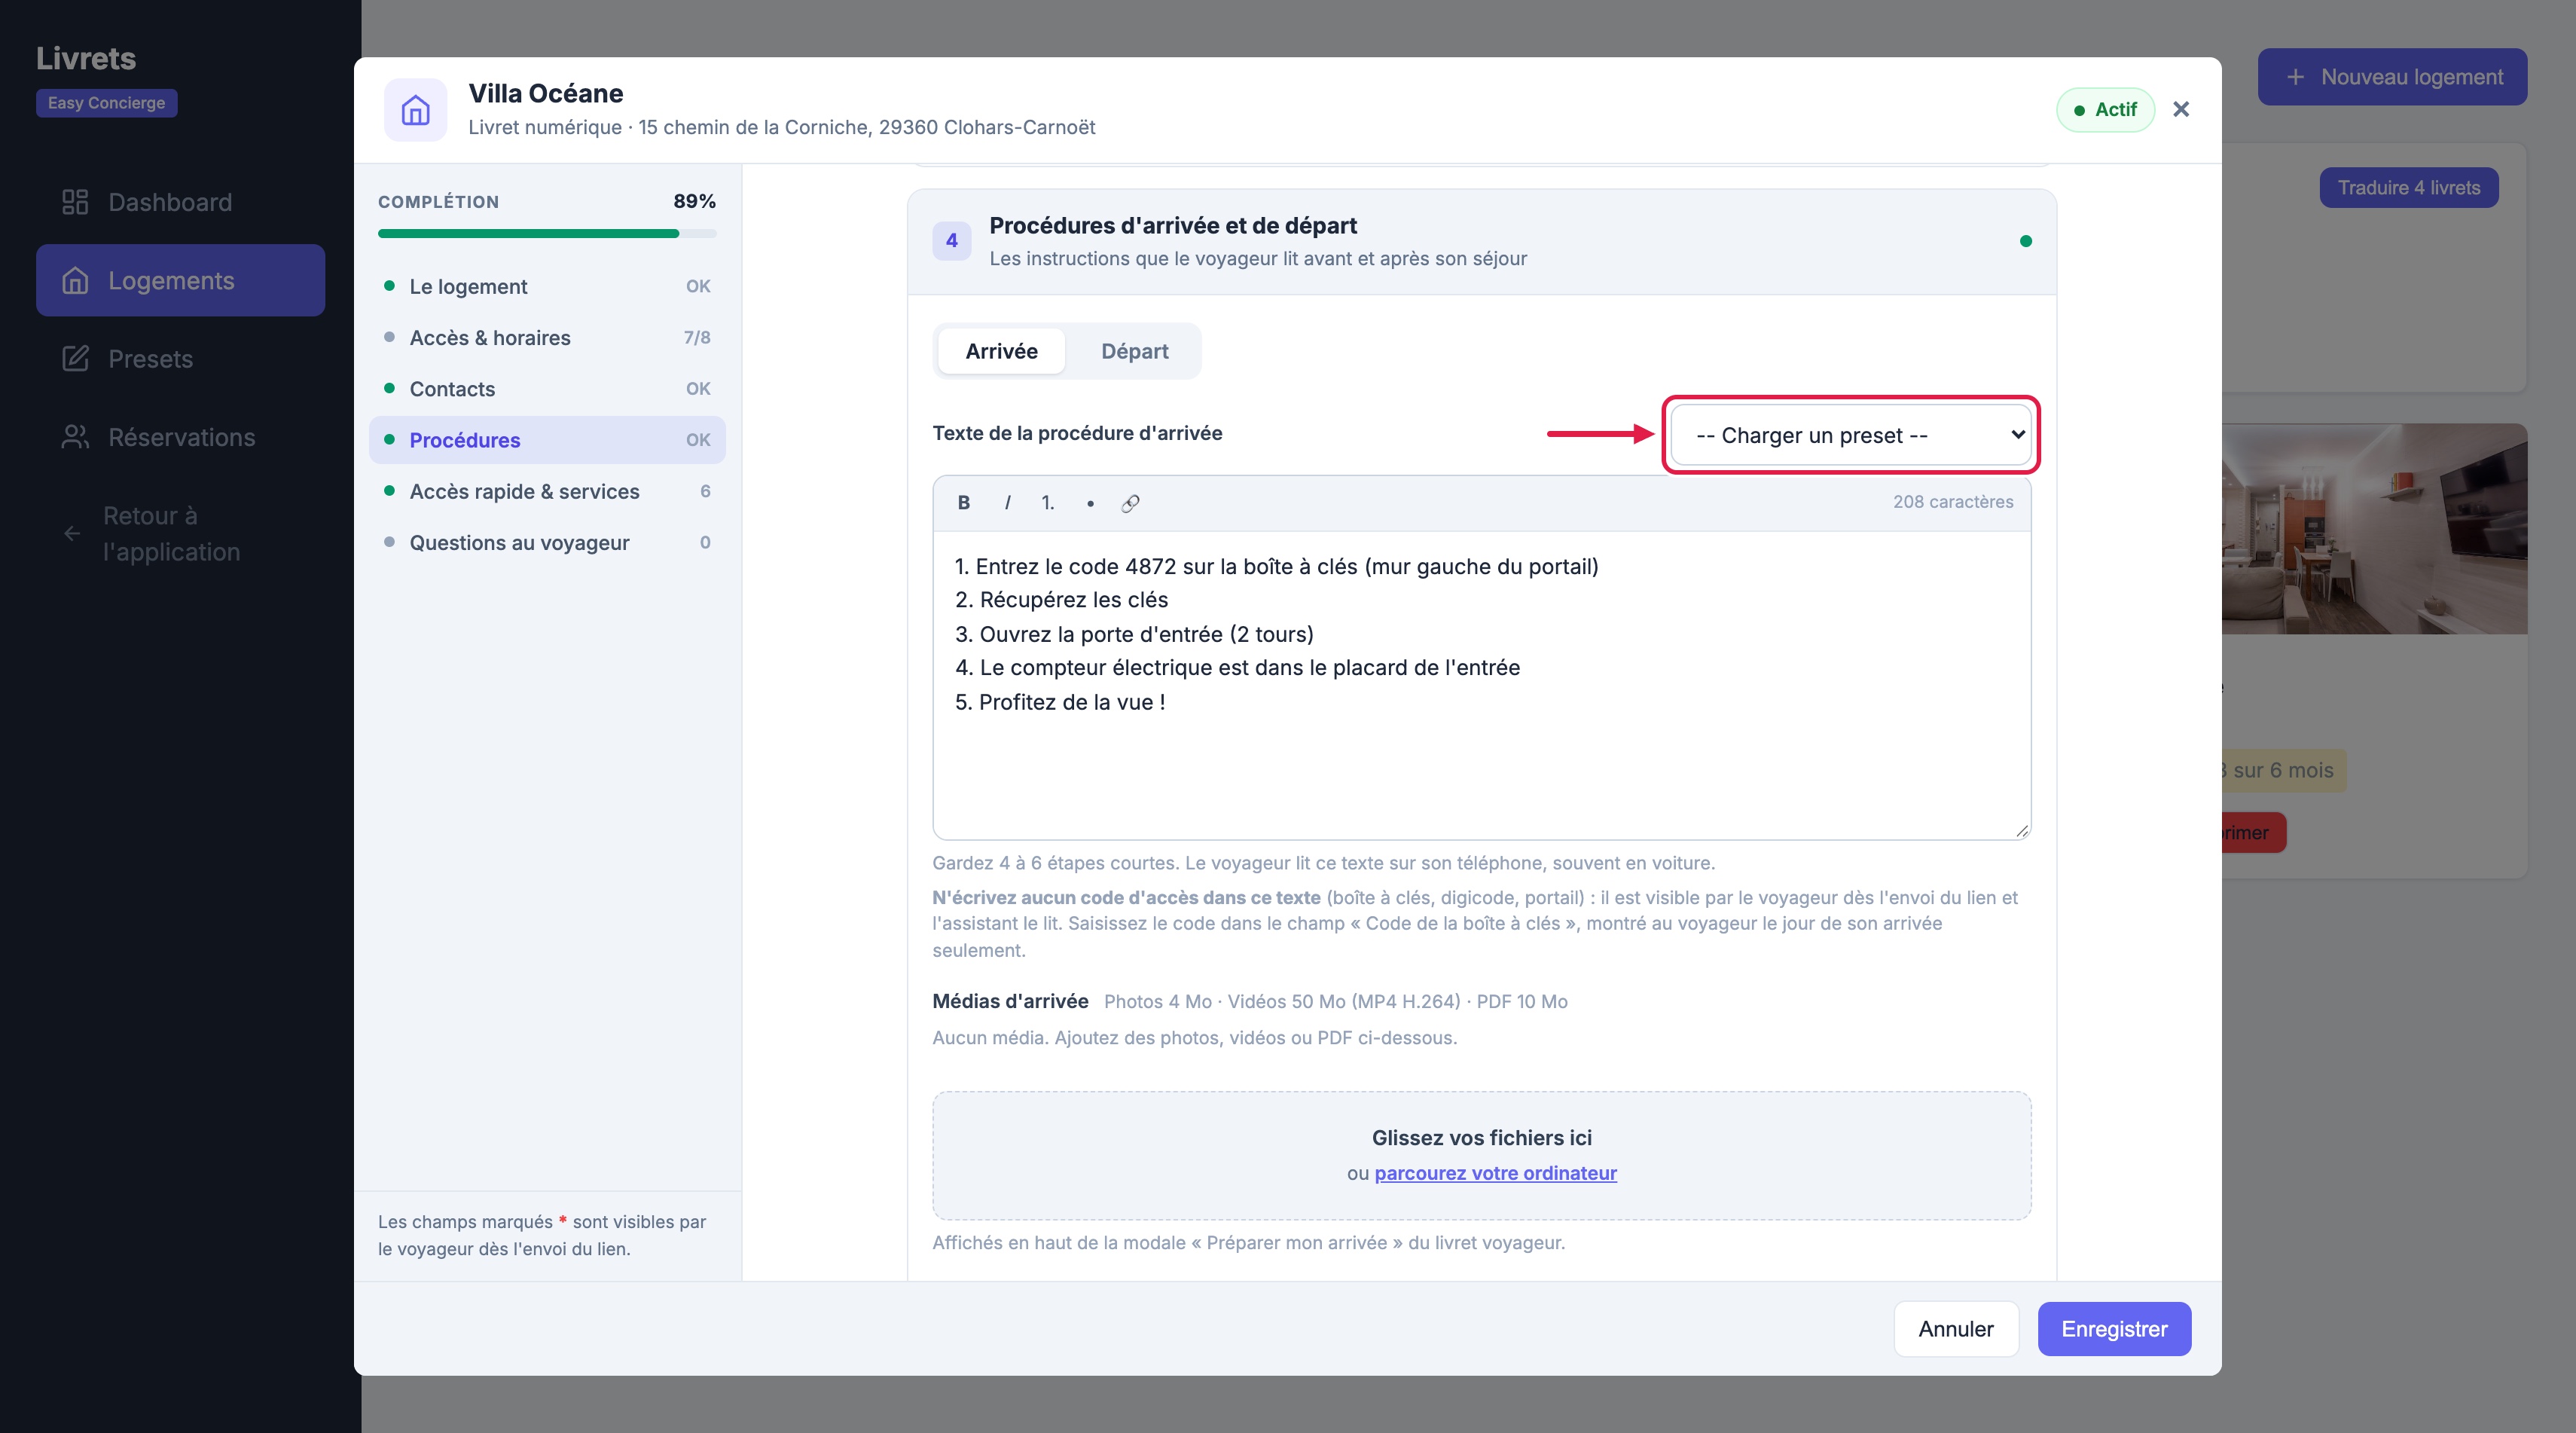The height and width of the screenshot is (1433, 2576).
Task: Click the Traduire 4 livrets button
Action: click(x=2408, y=188)
